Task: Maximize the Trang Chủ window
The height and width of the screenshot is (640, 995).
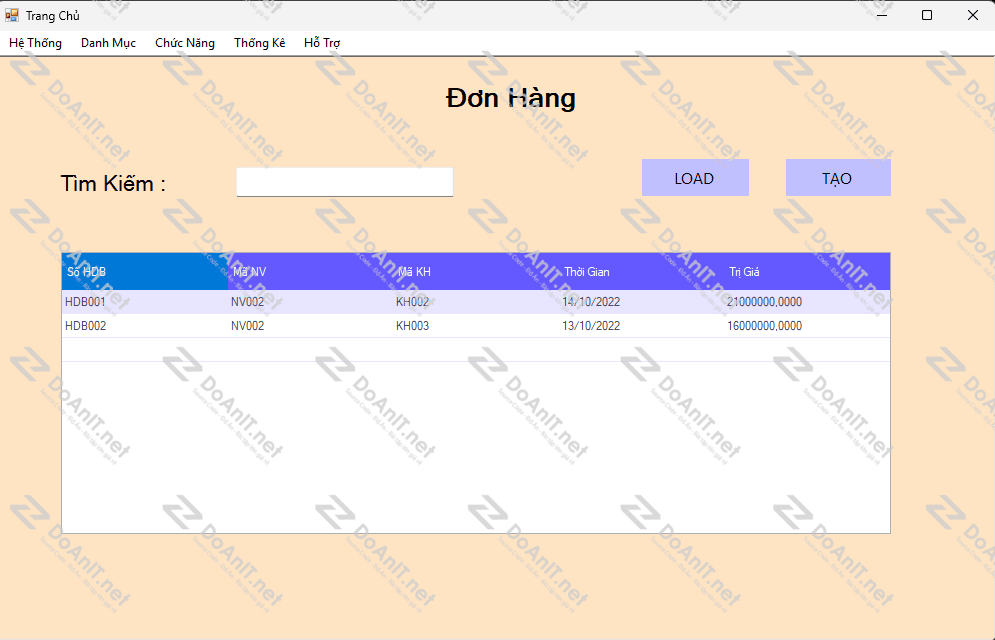Action: 927,15
